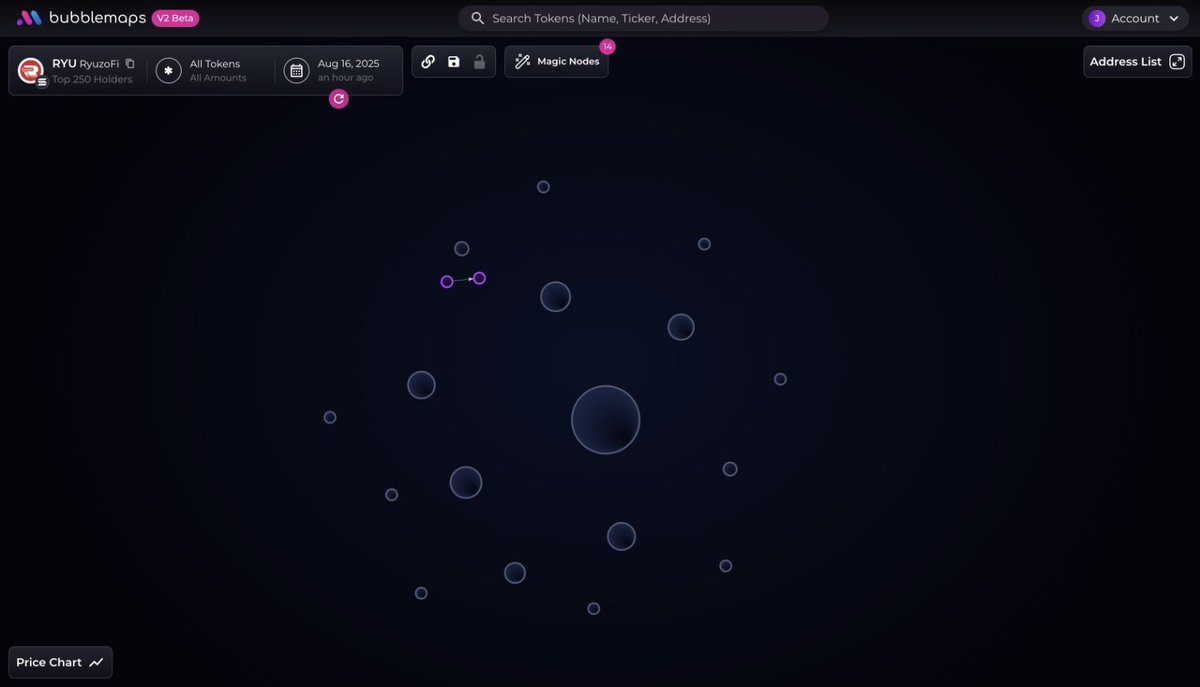
Task: Toggle the lock icon
Action: [479, 62]
